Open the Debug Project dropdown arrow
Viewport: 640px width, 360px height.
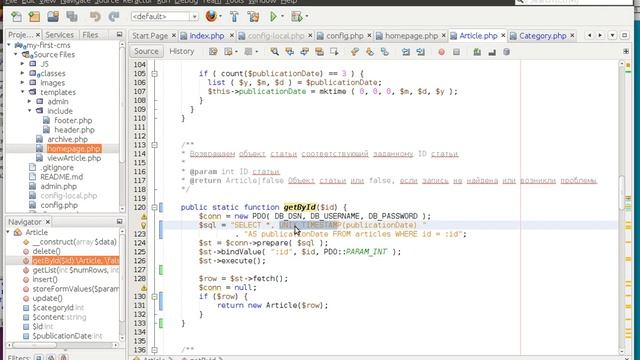307,17
